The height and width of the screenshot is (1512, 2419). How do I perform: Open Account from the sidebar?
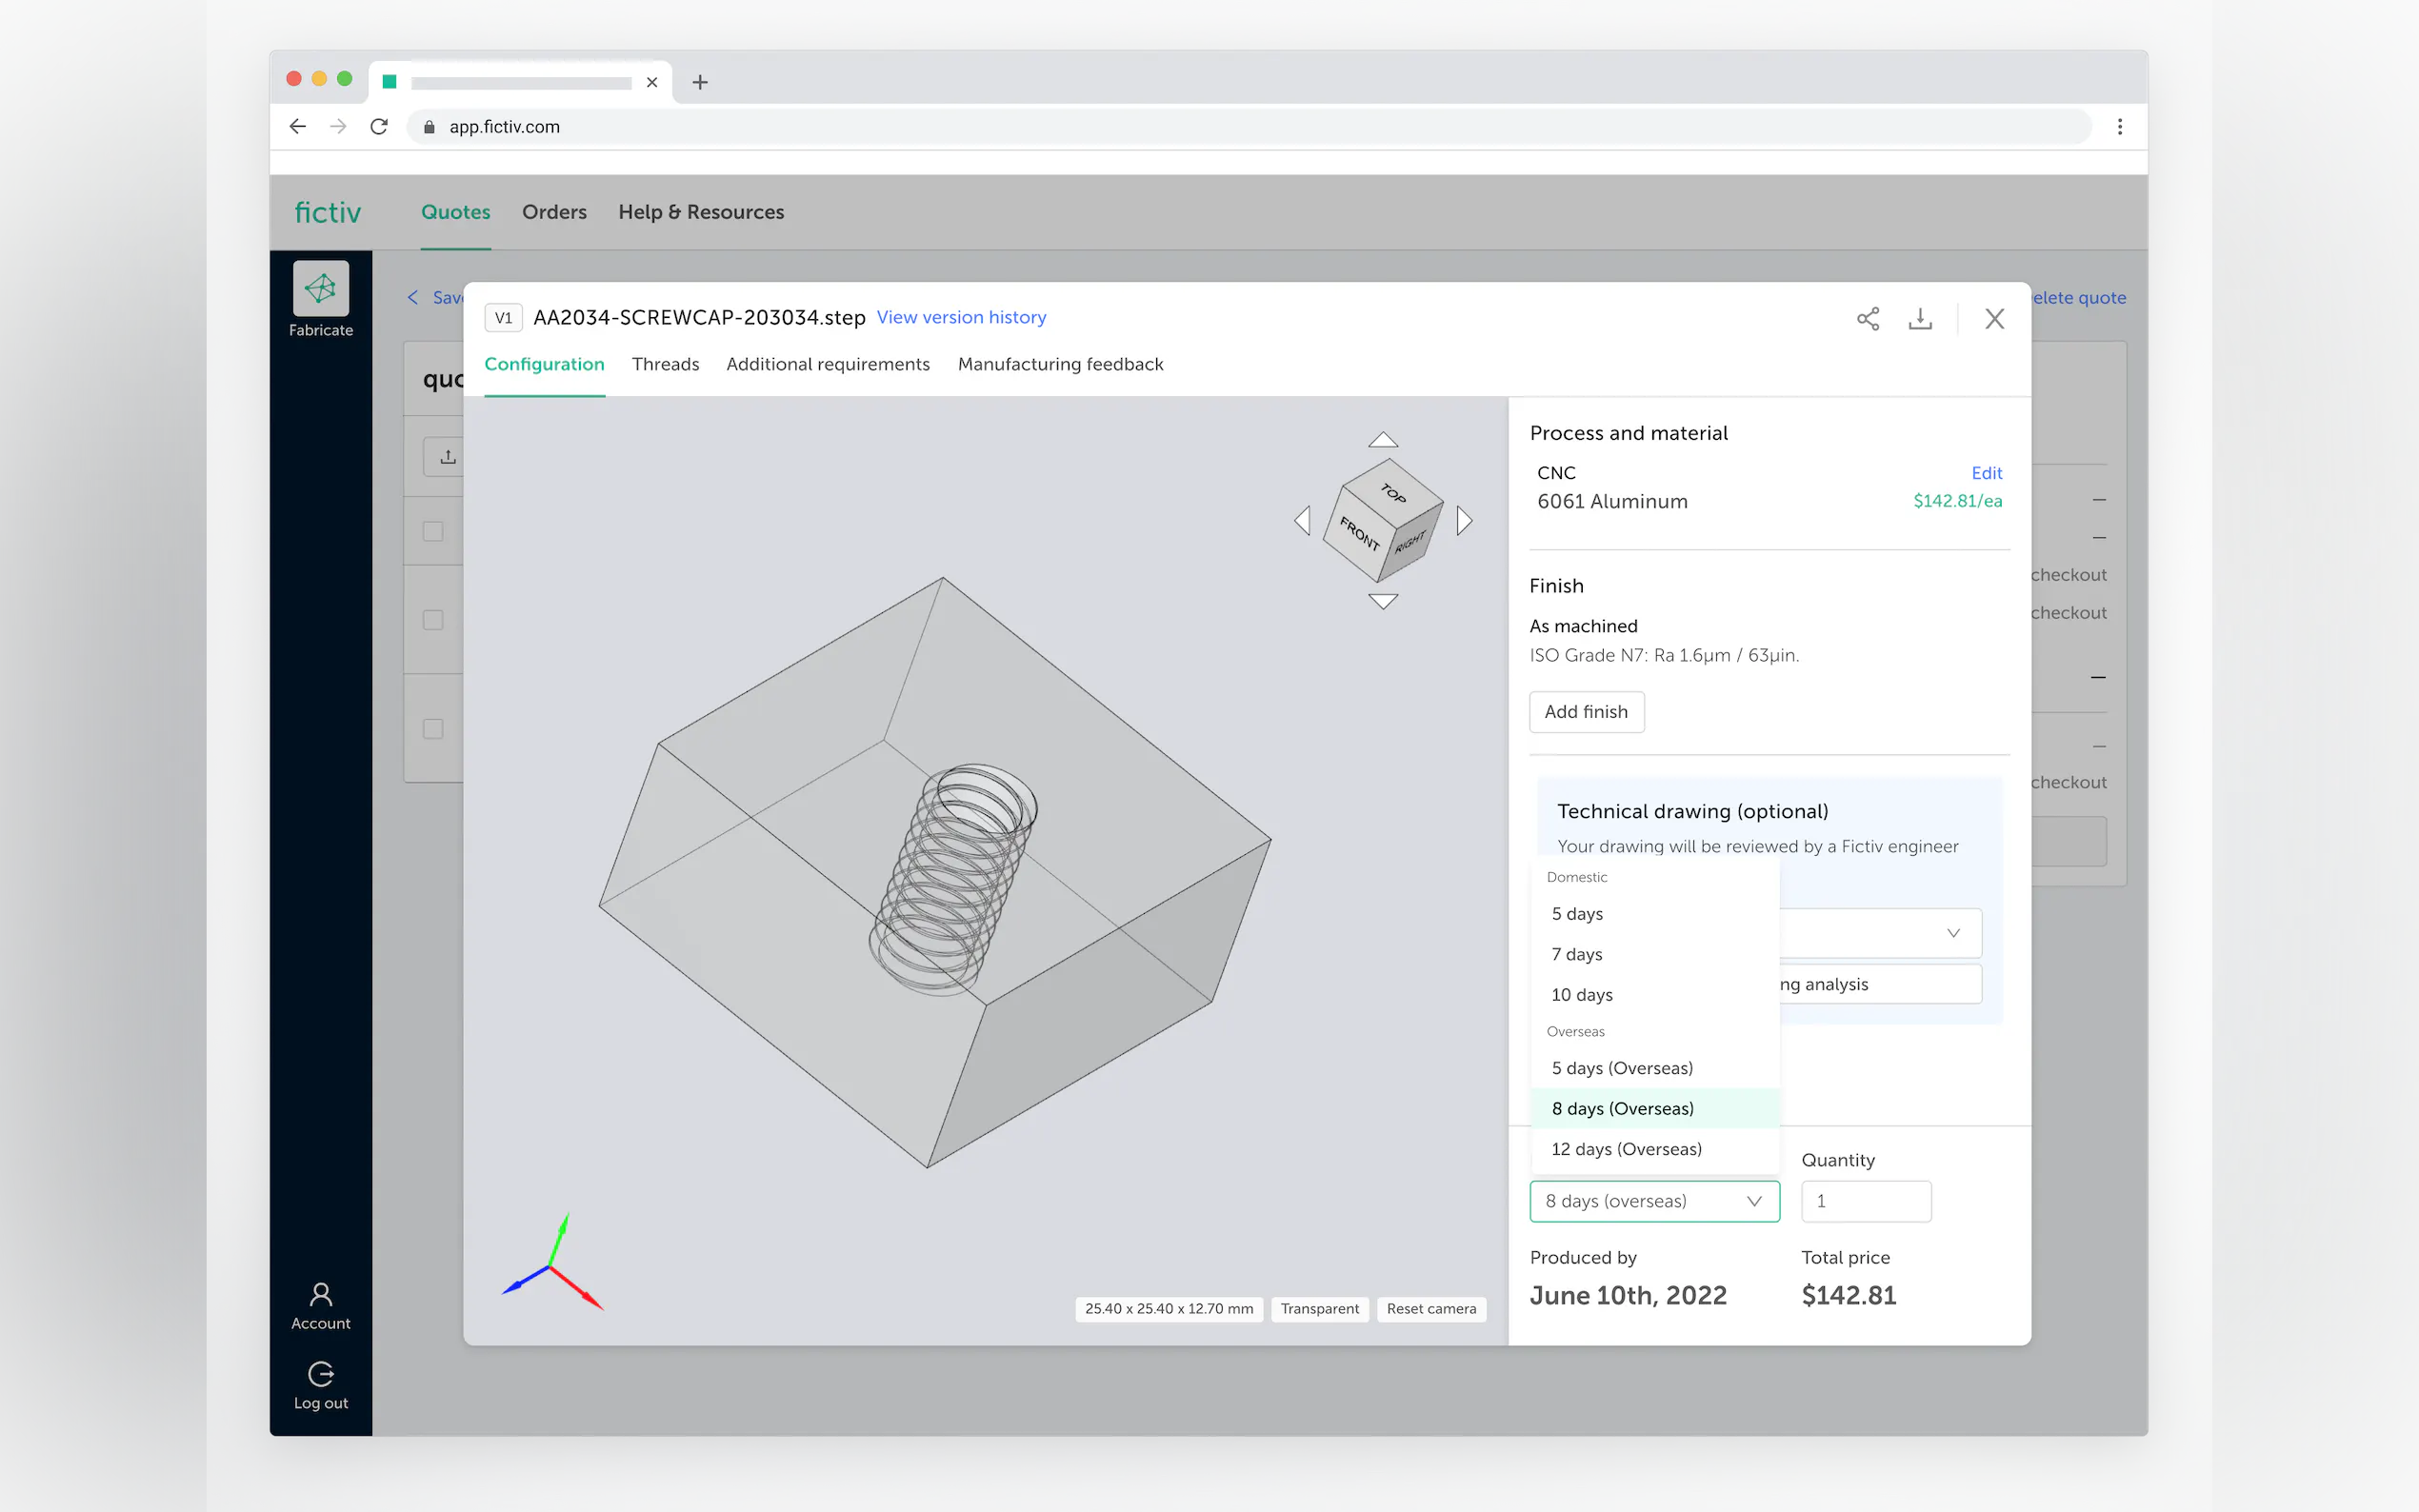tap(320, 1305)
